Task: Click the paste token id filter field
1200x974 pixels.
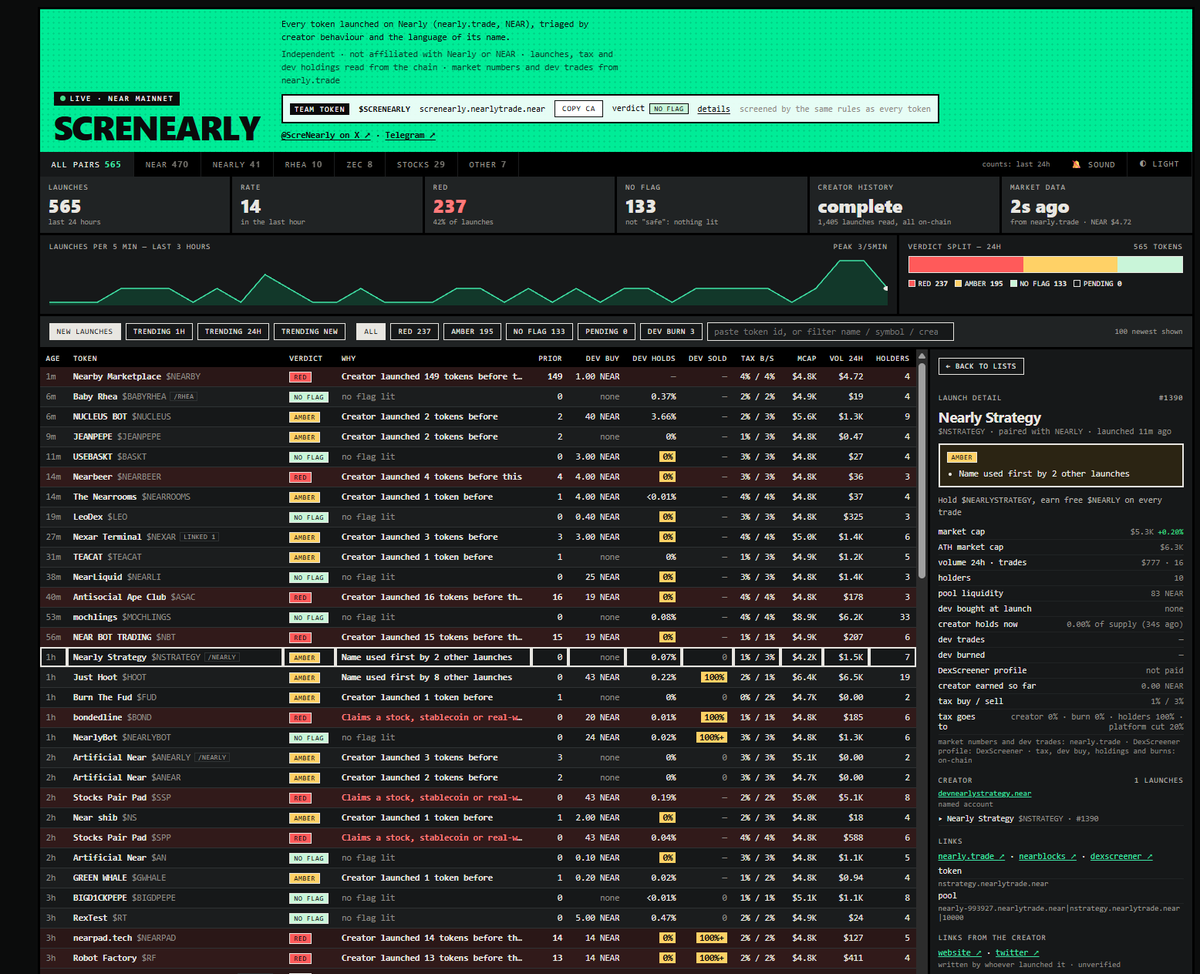Action: click(830, 331)
